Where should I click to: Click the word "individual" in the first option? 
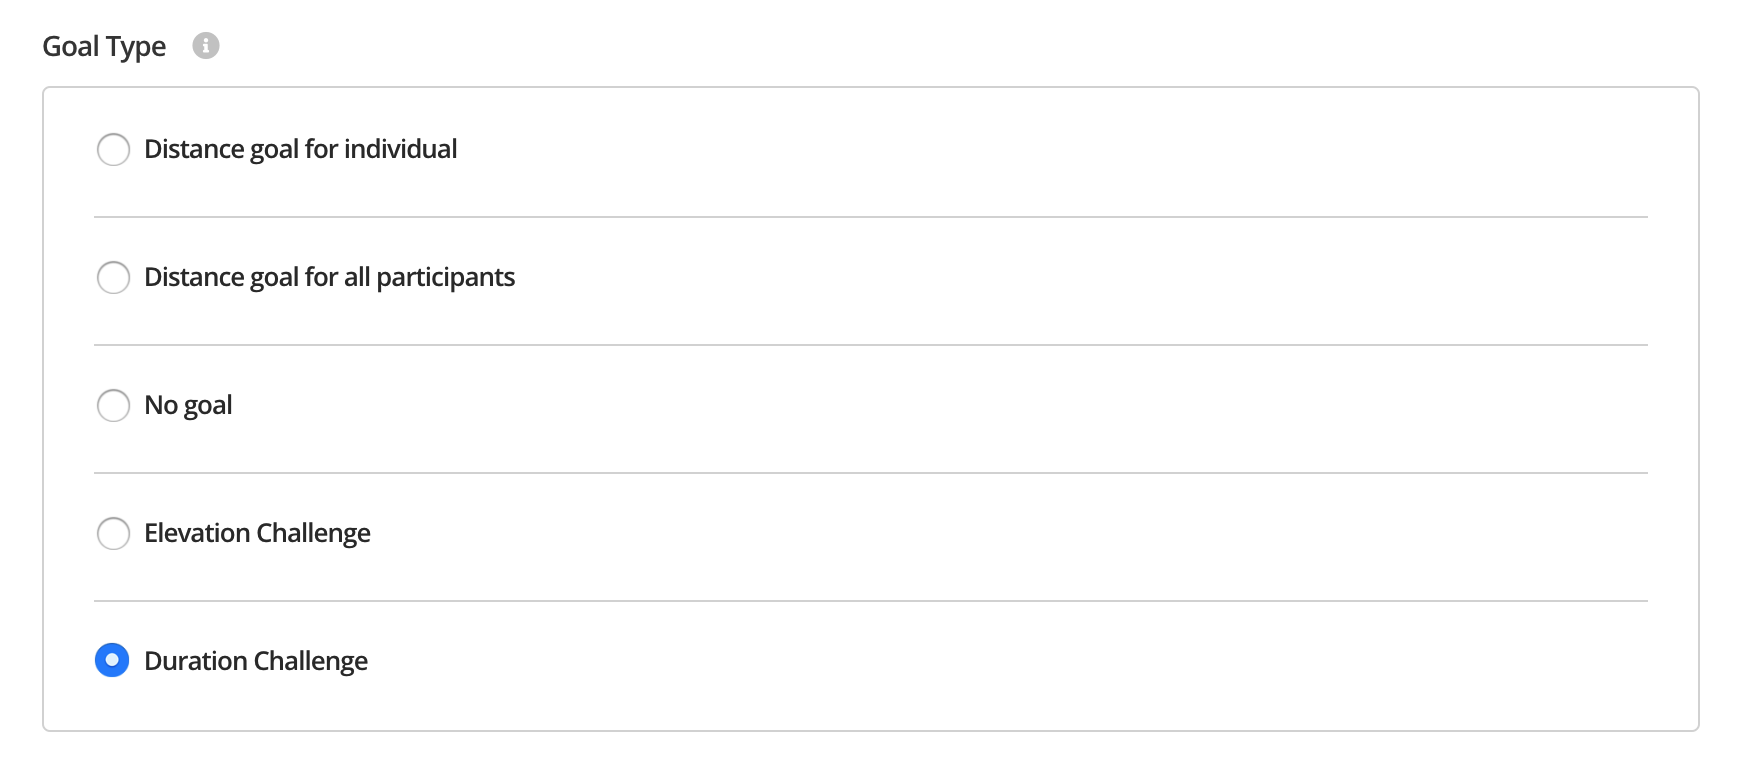(400, 149)
